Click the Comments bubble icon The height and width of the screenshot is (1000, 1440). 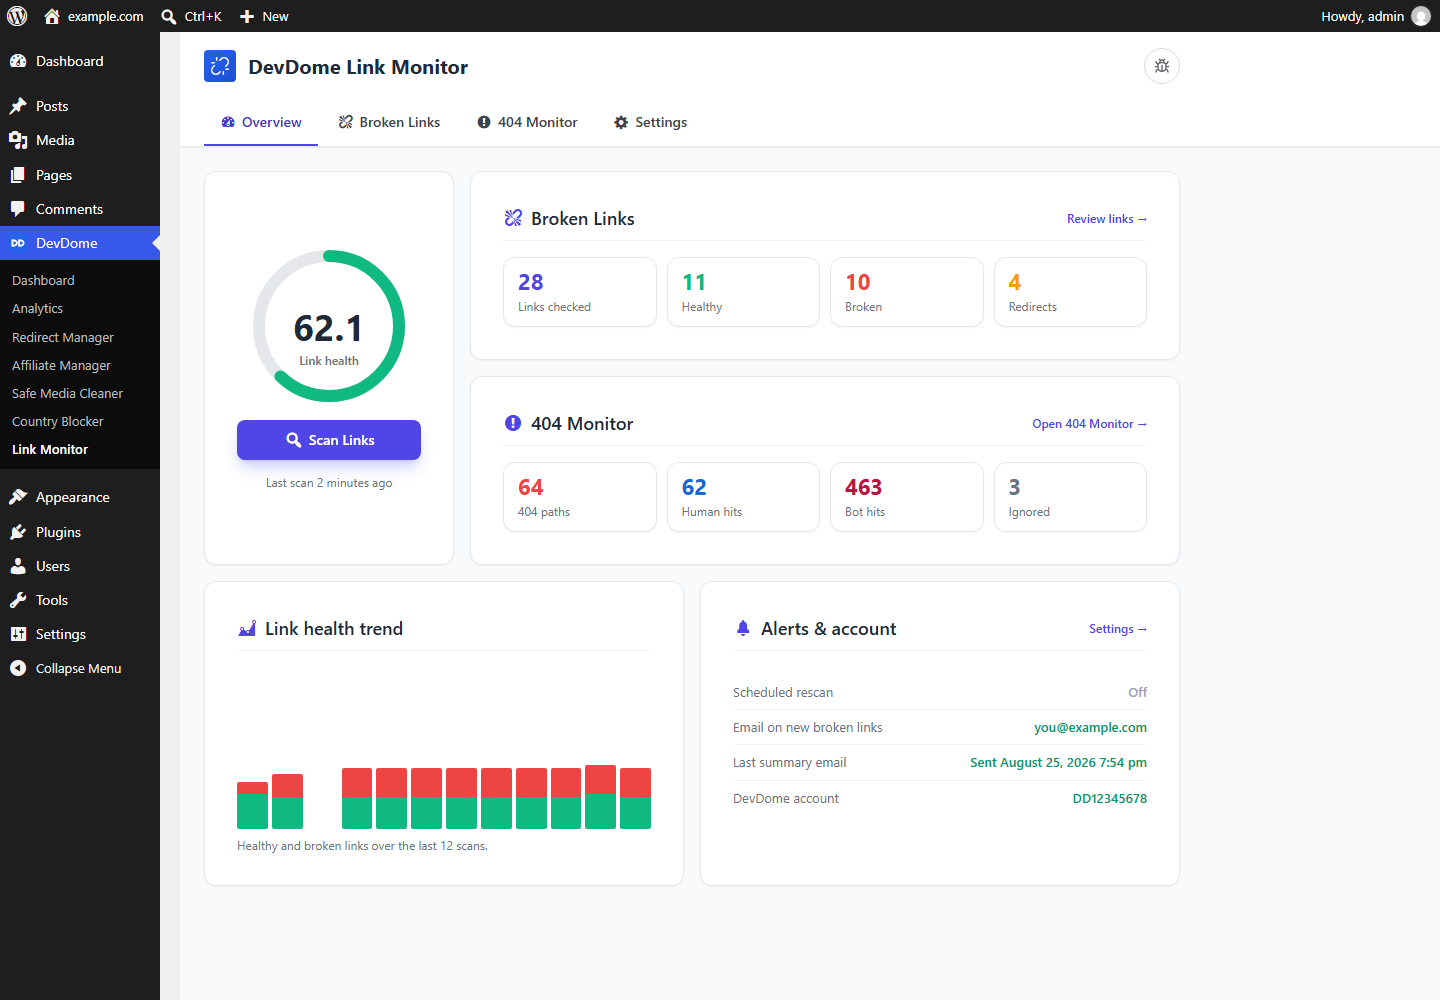(x=18, y=209)
